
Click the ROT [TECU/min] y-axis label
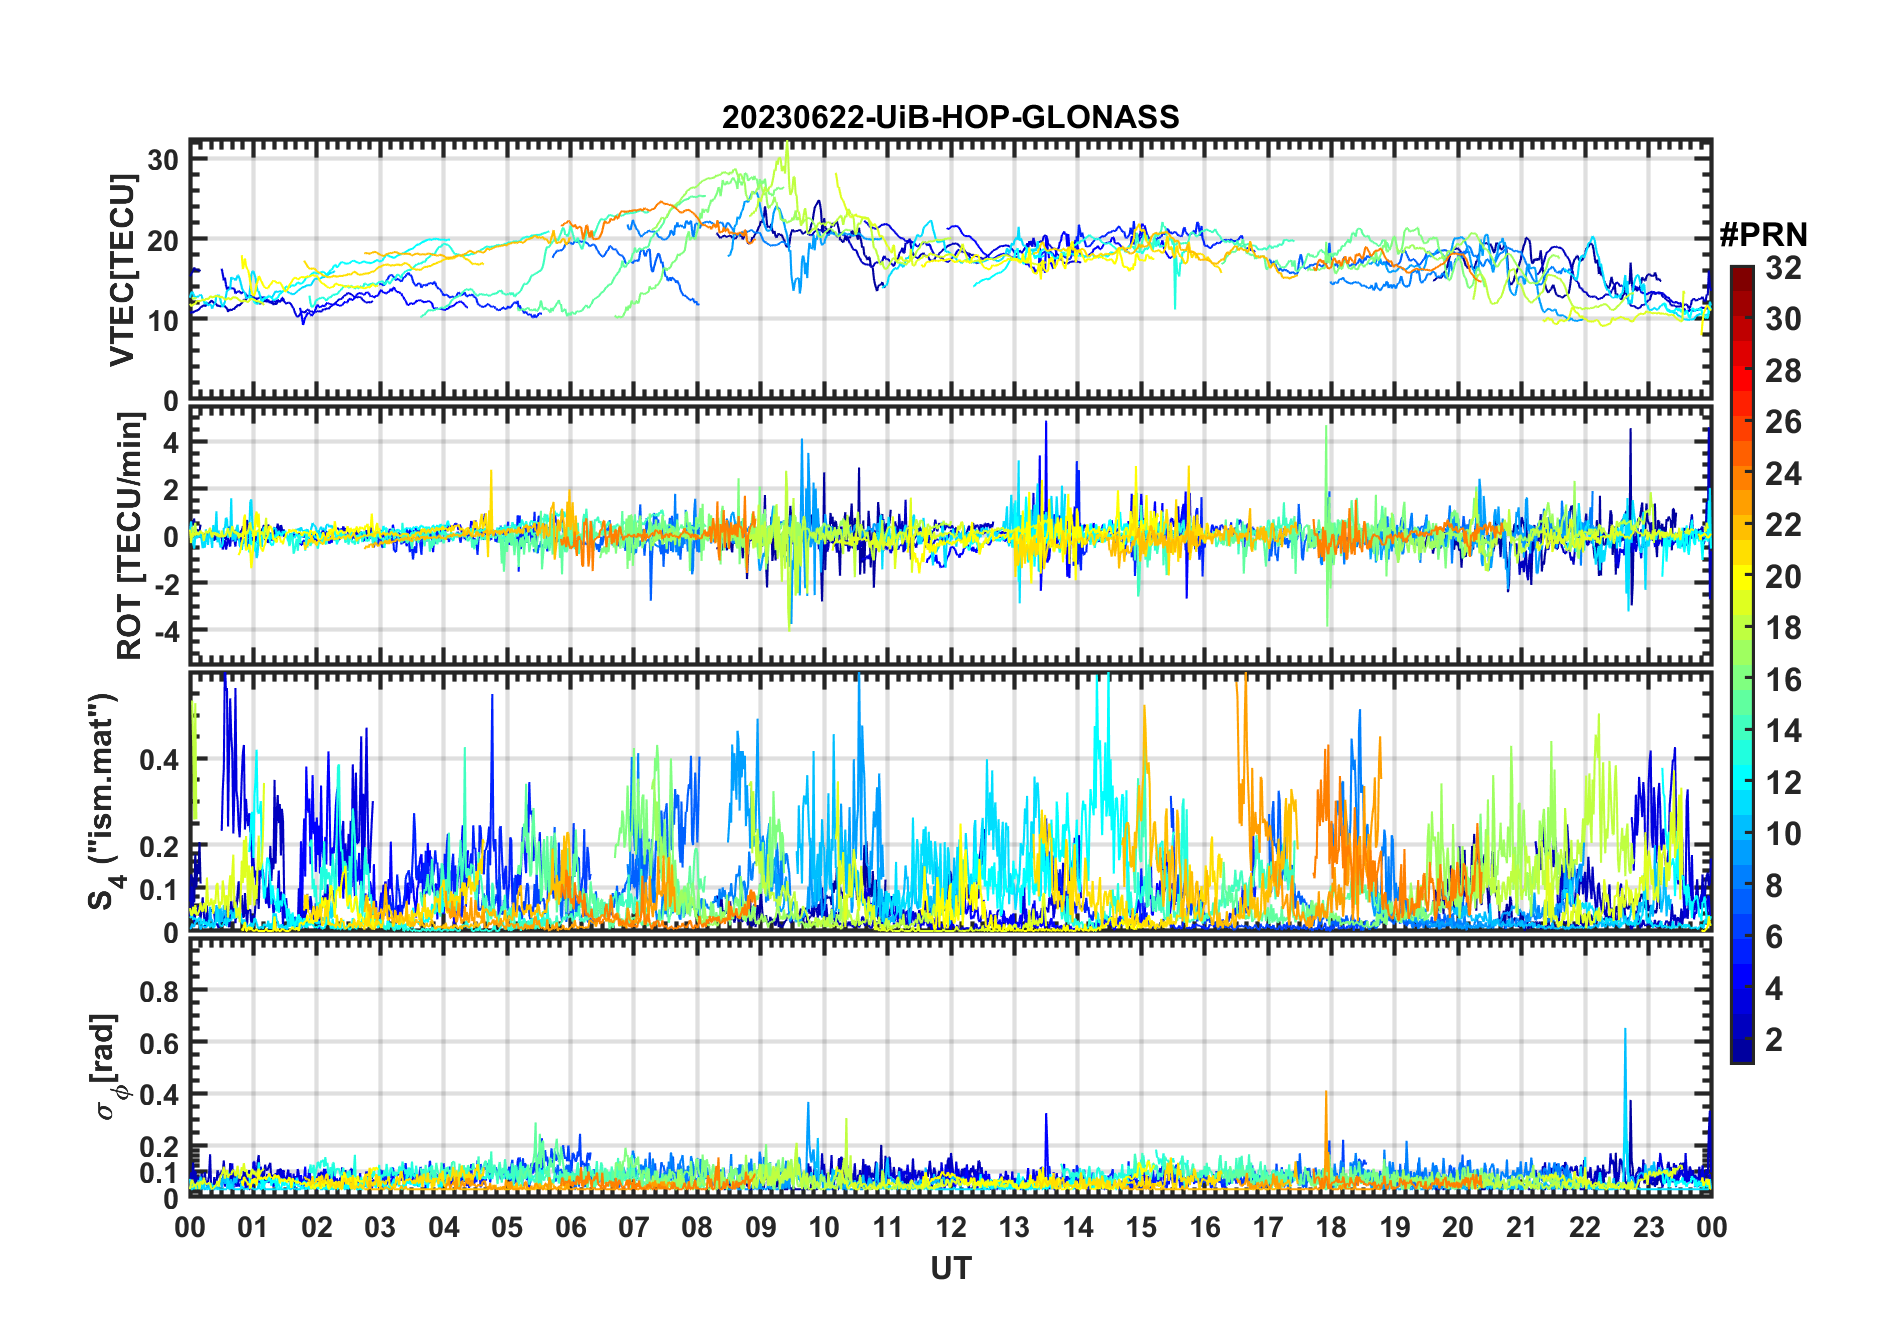coord(129,536)
